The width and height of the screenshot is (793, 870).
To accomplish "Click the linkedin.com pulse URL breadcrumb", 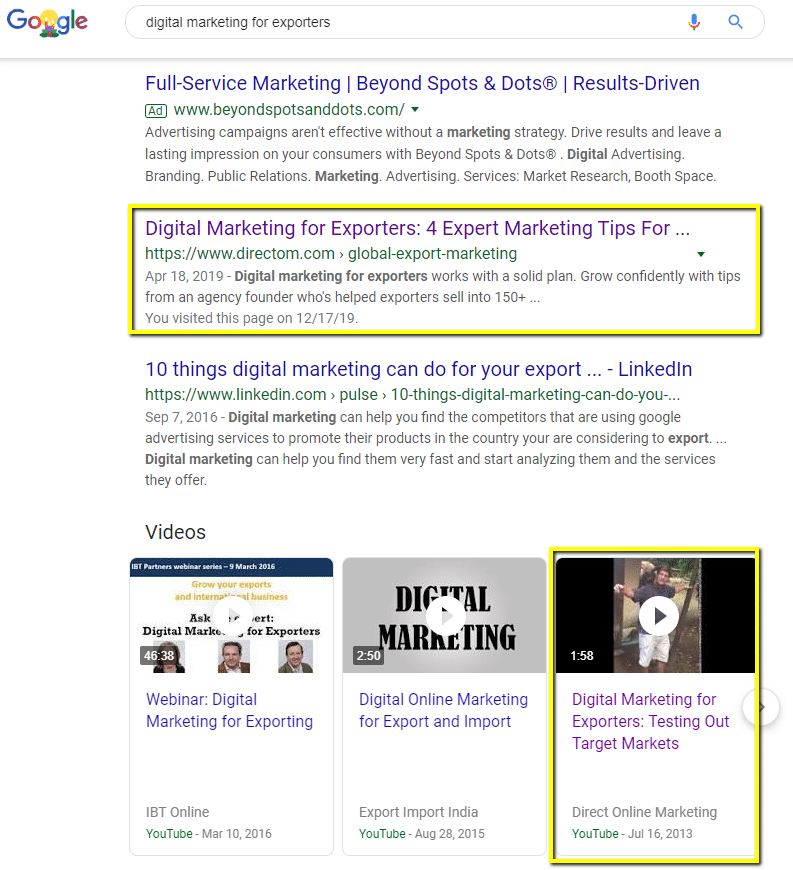I will click(412, 394).
